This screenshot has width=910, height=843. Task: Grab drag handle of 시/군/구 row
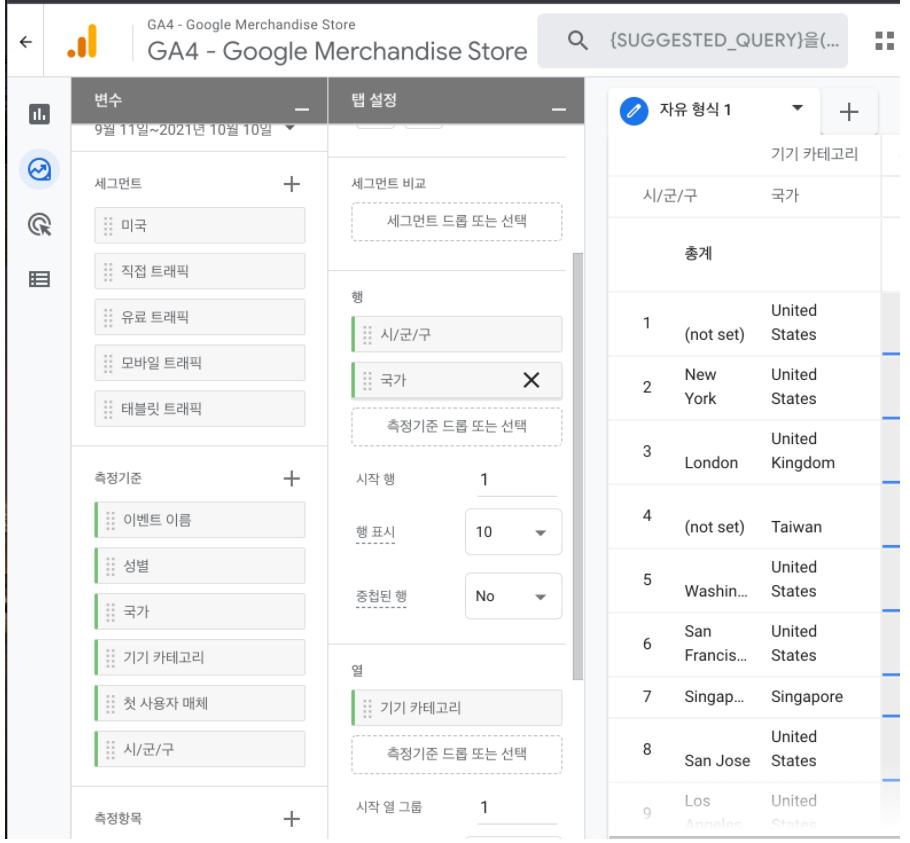click(367, 335)
